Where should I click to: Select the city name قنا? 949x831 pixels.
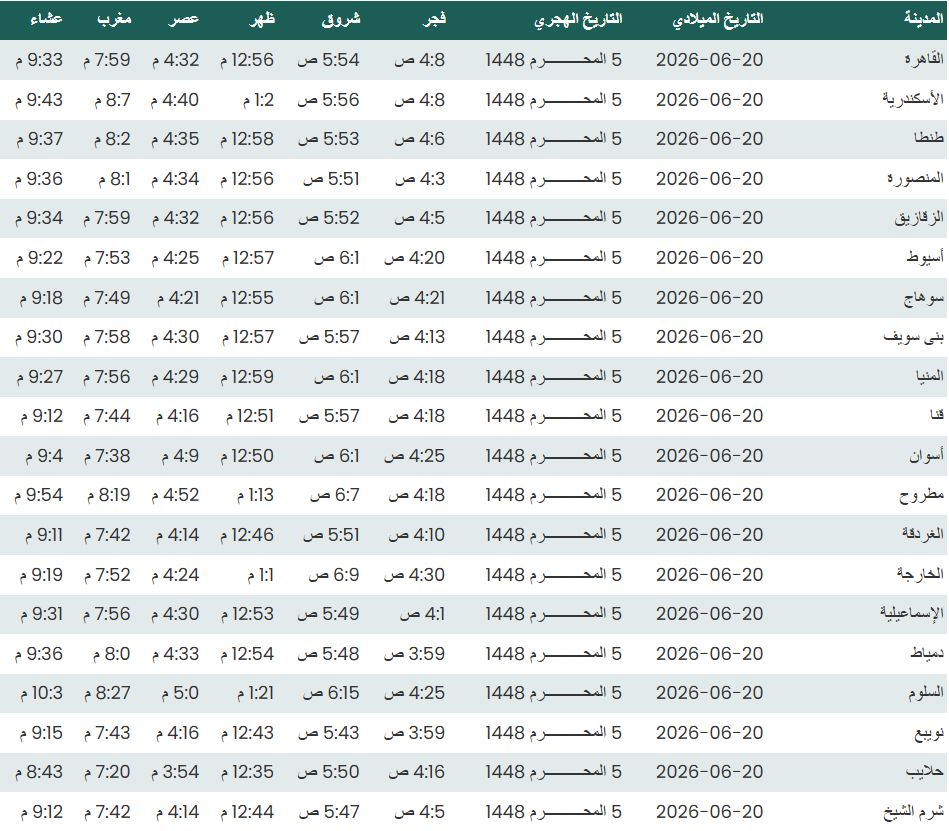(x=937, y=416)
